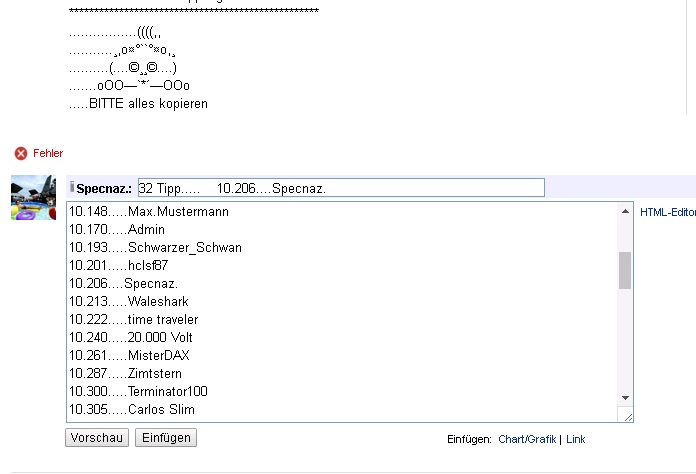The height and width of the screenshot is (474, 696).
Task: Click the Specnaz. username label
Action: click(104, 188)
